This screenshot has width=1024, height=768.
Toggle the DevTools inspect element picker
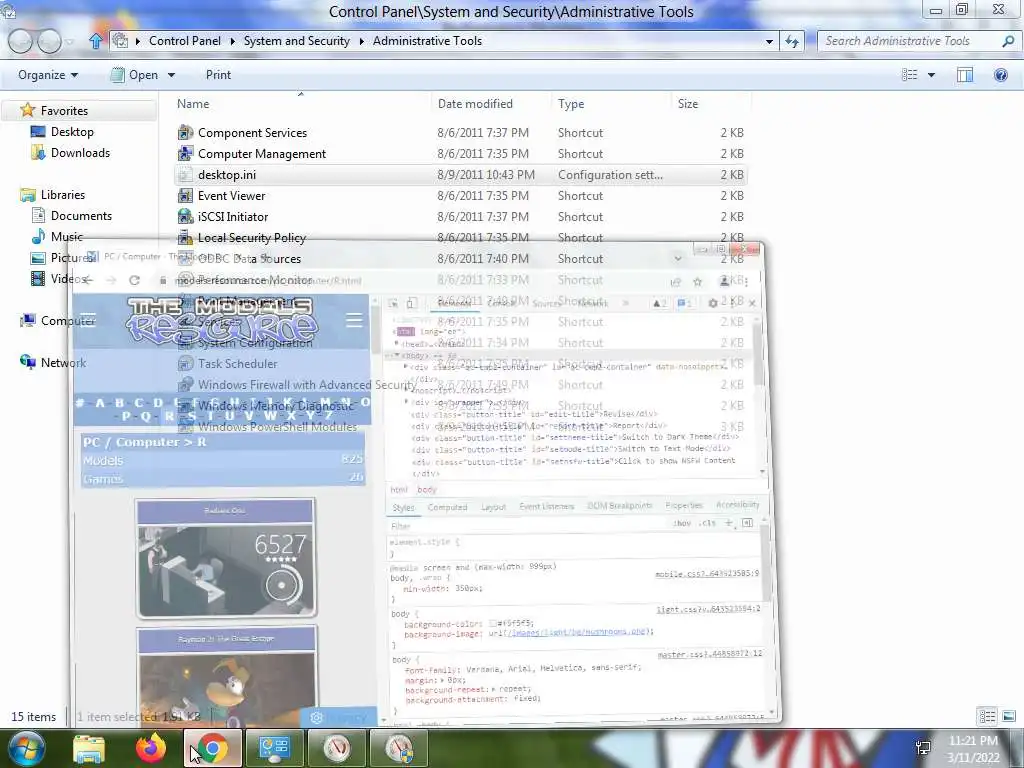coord(393,303)
